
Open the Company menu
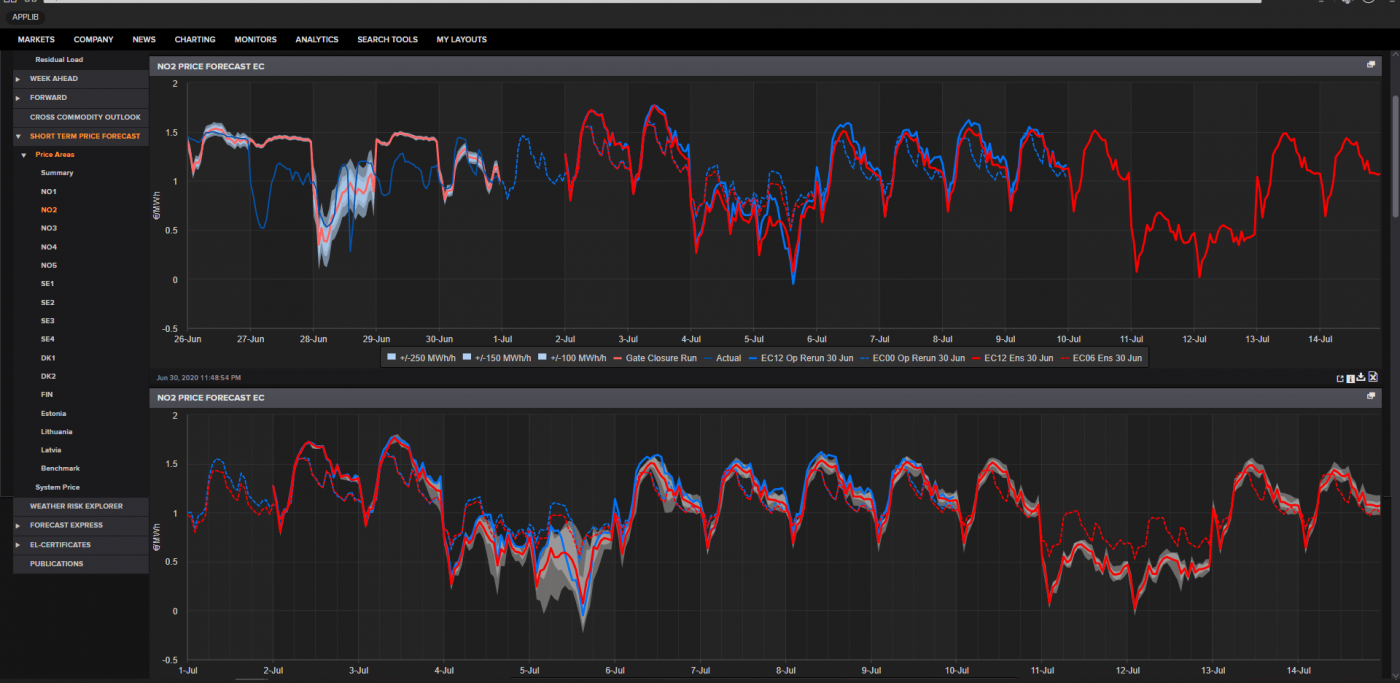[x=93, y=39]
